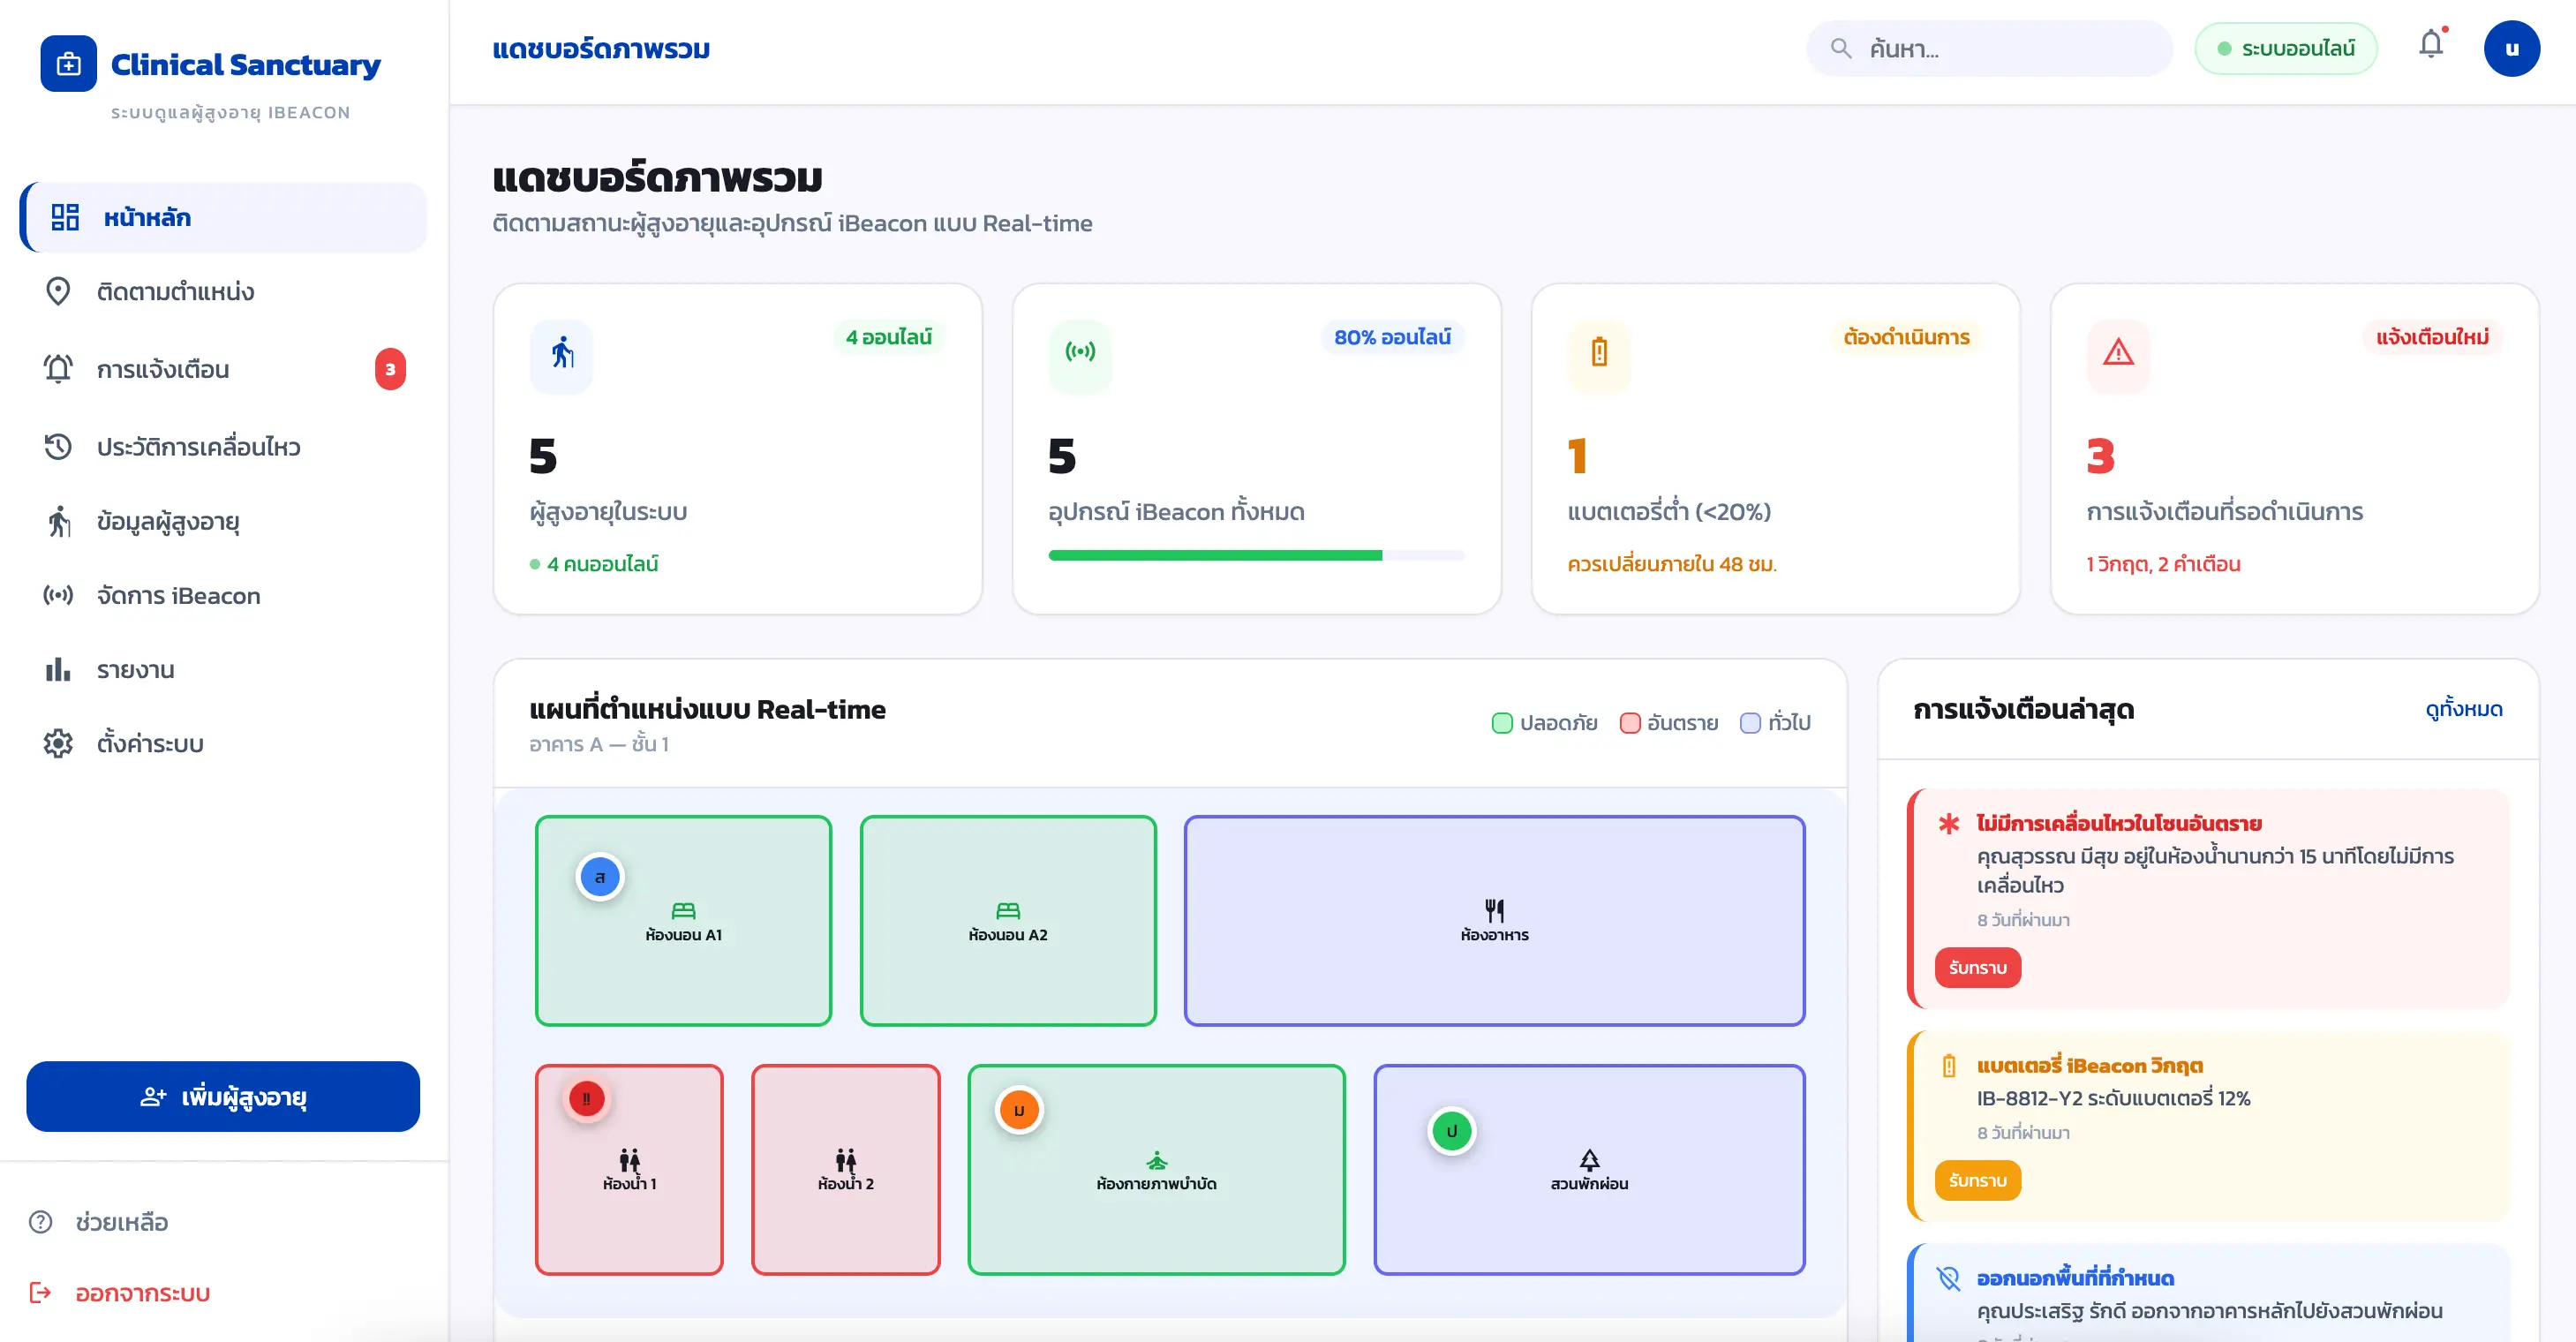Screen dimensions: 2576x1342
Task: Click the ห้องนอน A1 bed icon
Action: click(683, 910)
